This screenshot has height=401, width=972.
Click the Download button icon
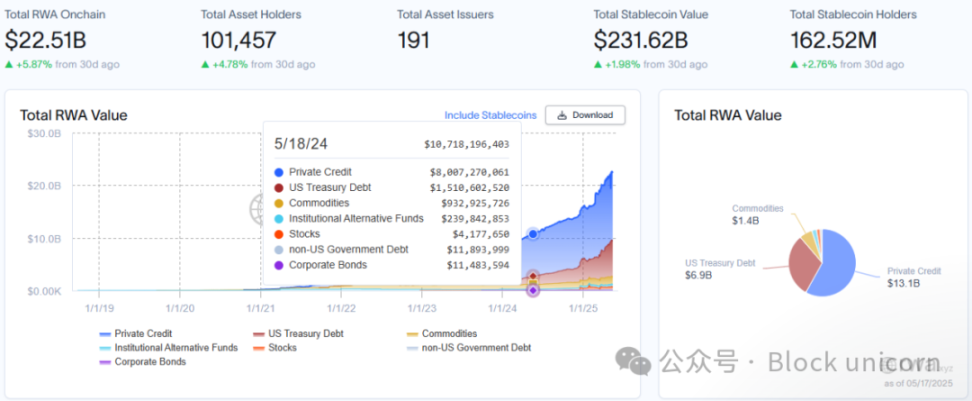click(561, 115)
